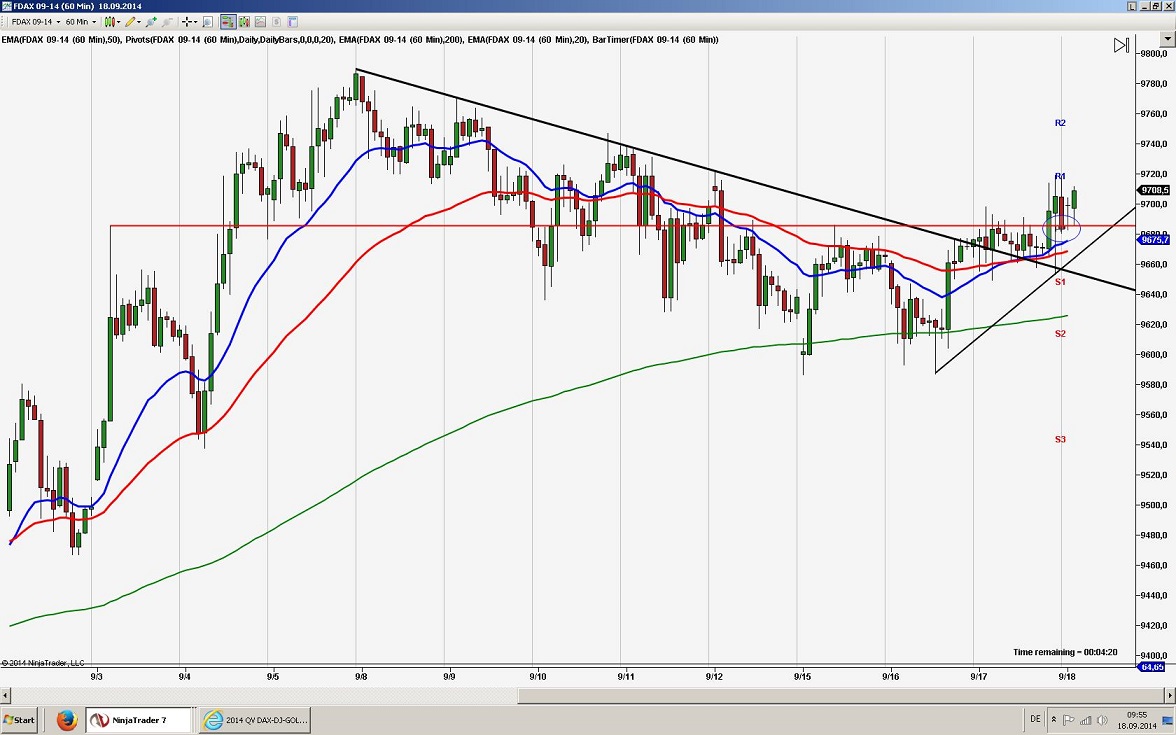Expand the crosshair tool dropdown arrow
Image resolution: width=1176 pixels, height=735 pixels.
click(x=196, y=21)
